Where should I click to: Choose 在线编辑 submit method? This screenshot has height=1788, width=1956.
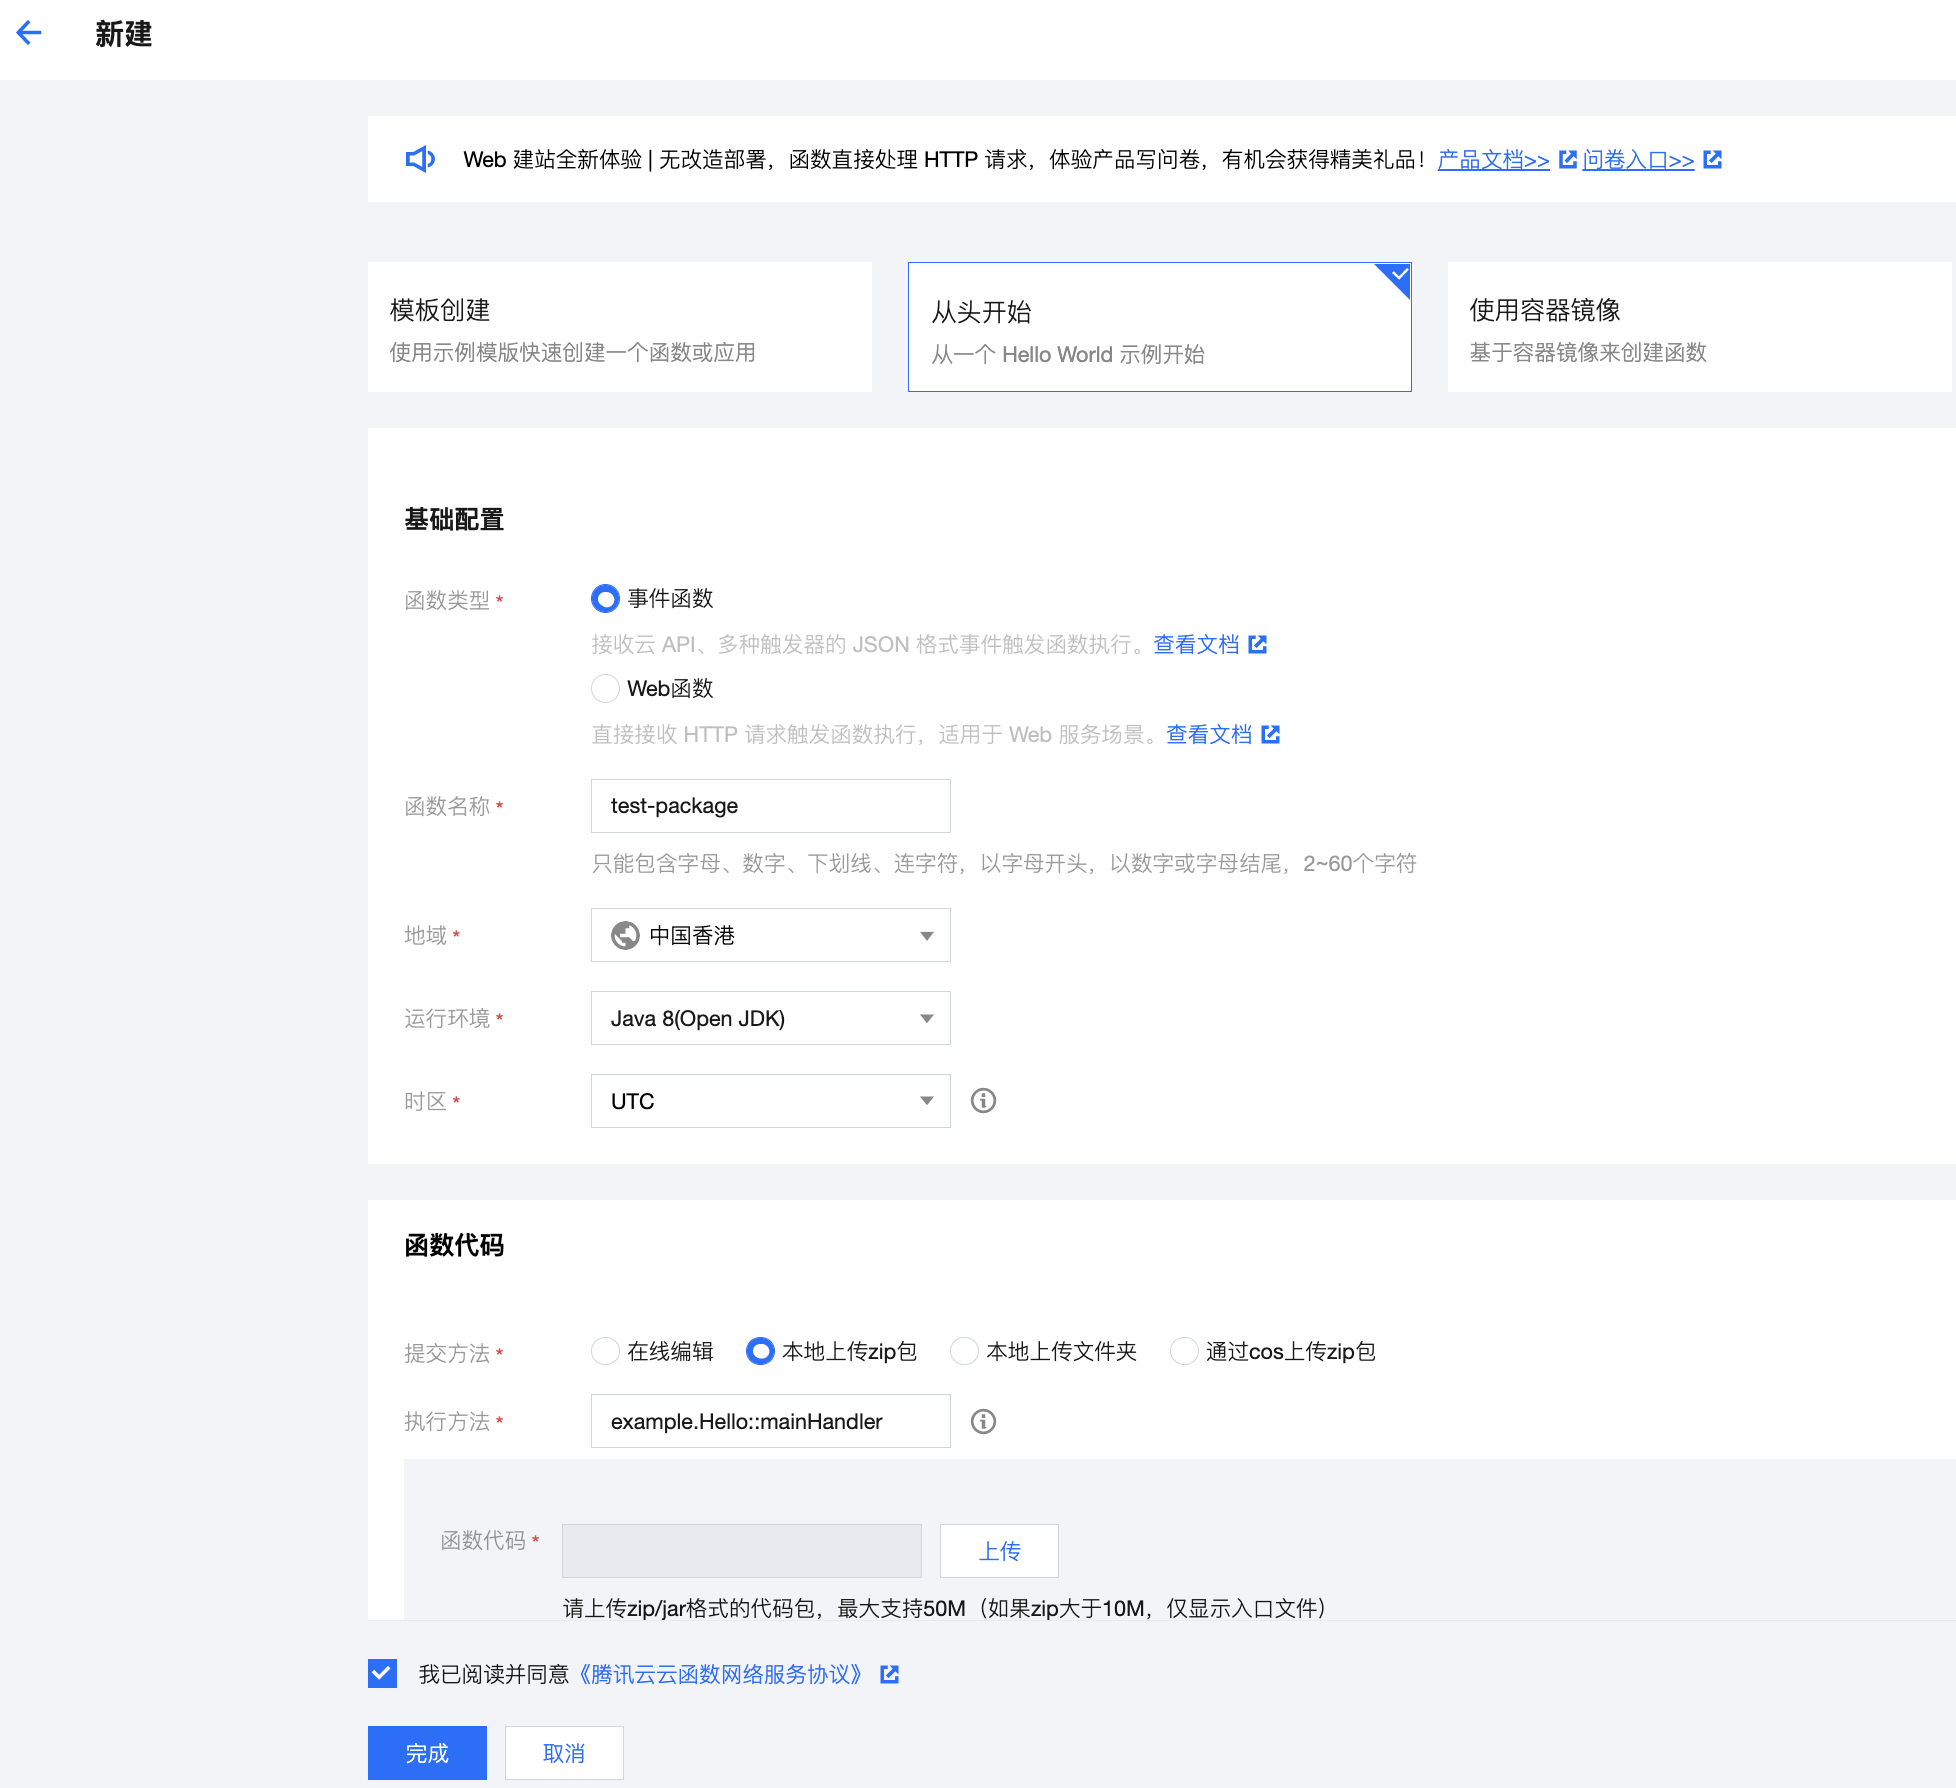pyautogui.click(x=605, y=1352)
